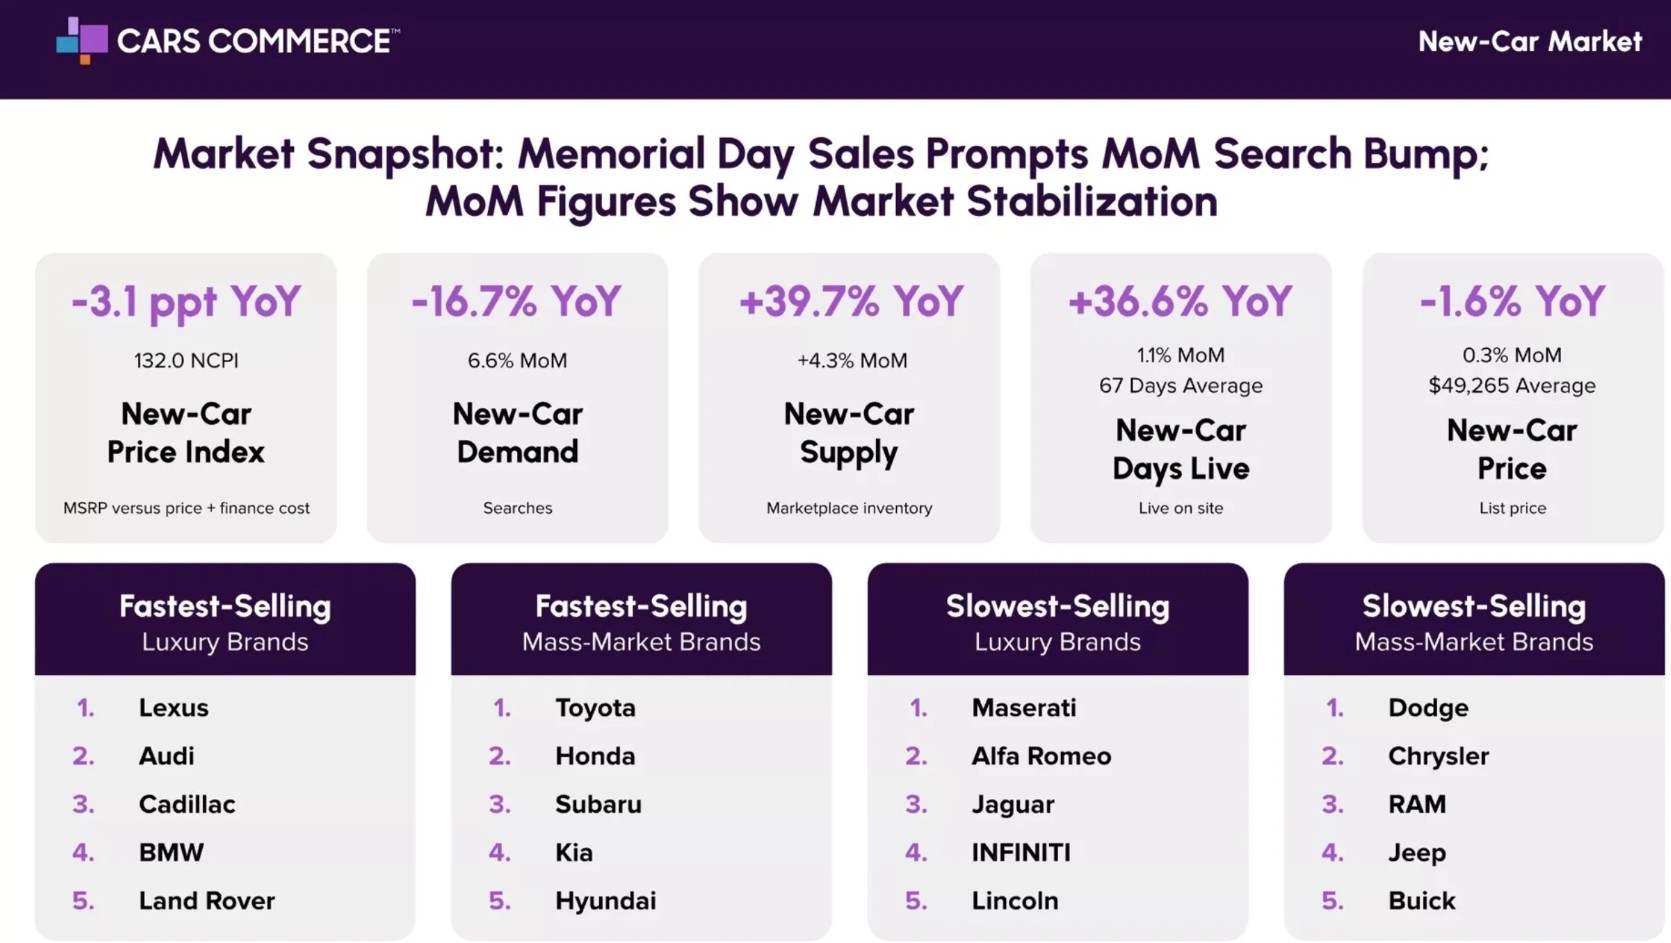Select the Land Rover list entry
The height and width of the screenshot is (943, 1671).
pos(206,901)
